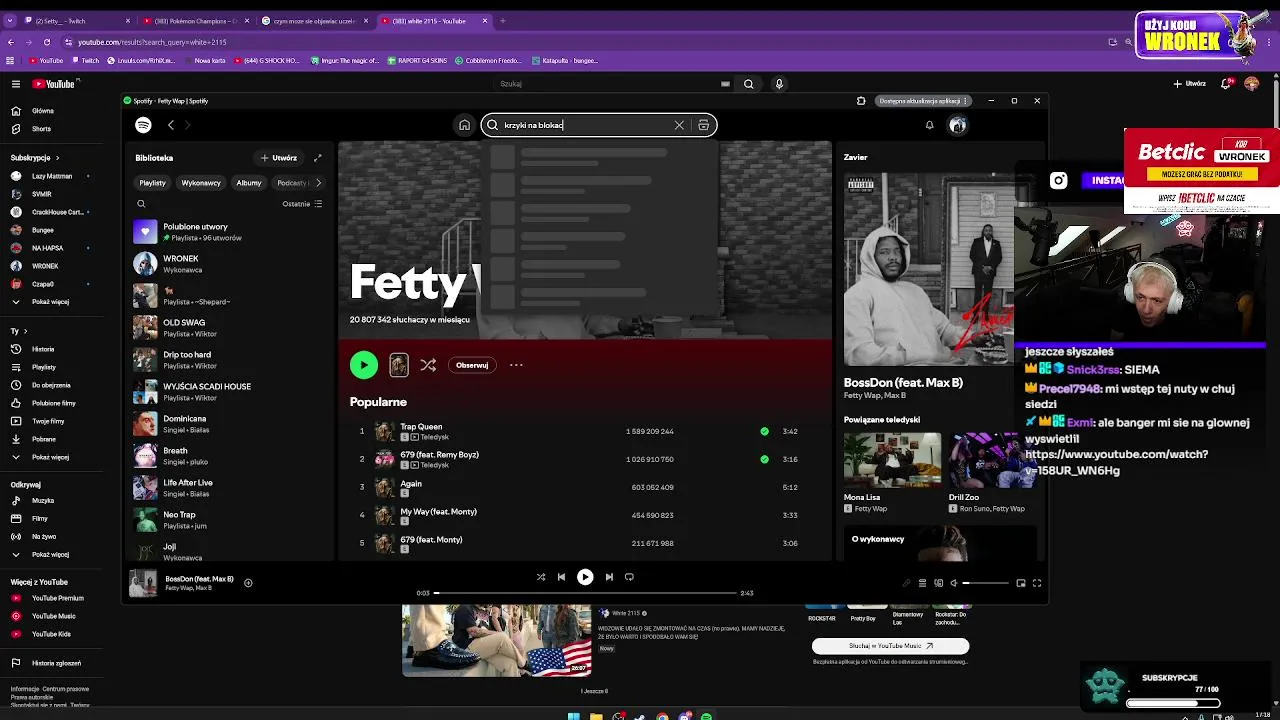
Task: Open Historia in YouTube sidebar
Action: (x=42, y=349)
